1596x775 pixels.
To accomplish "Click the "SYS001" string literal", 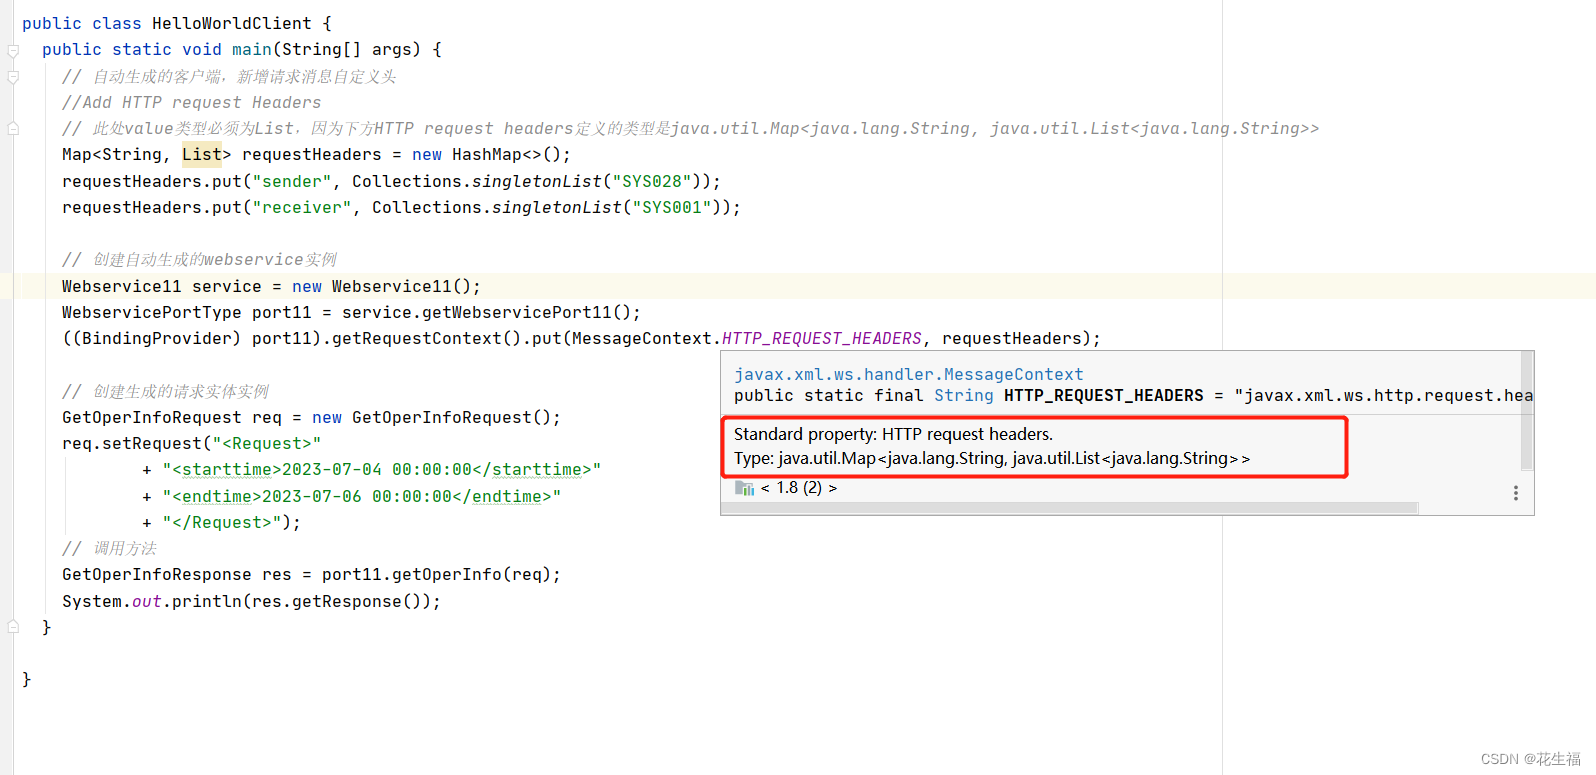I will (x=672, y=207).
